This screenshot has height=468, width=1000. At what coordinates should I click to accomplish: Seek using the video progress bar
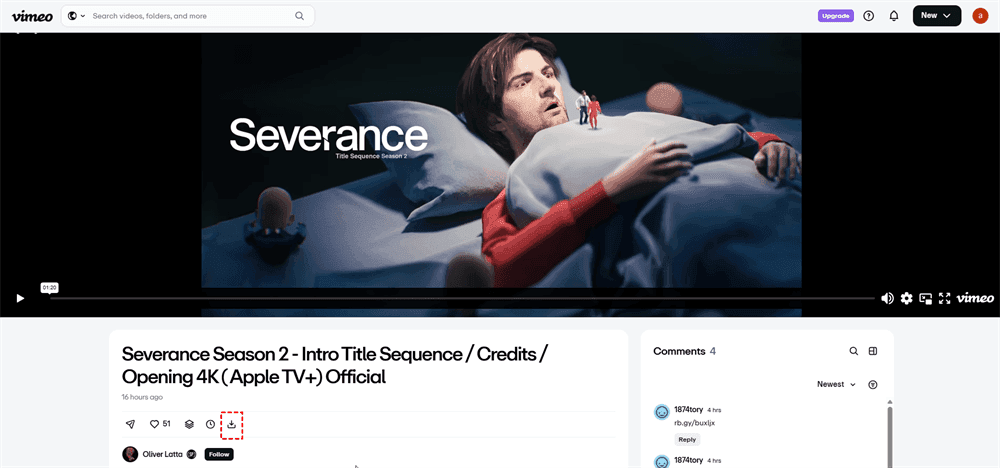(x=462, y=298)
